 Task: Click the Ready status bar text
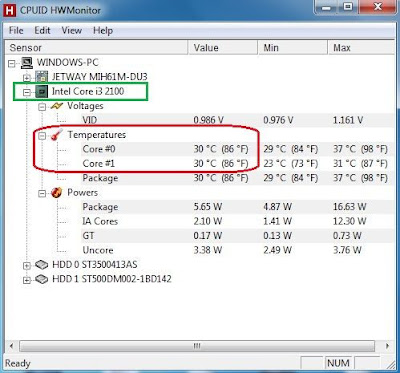coord(18,363)
